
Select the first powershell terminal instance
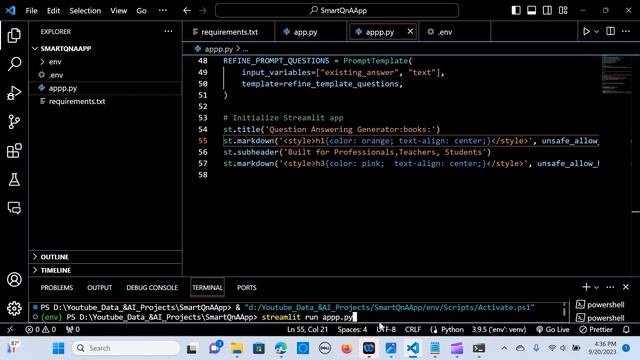[x=600, y=304]
